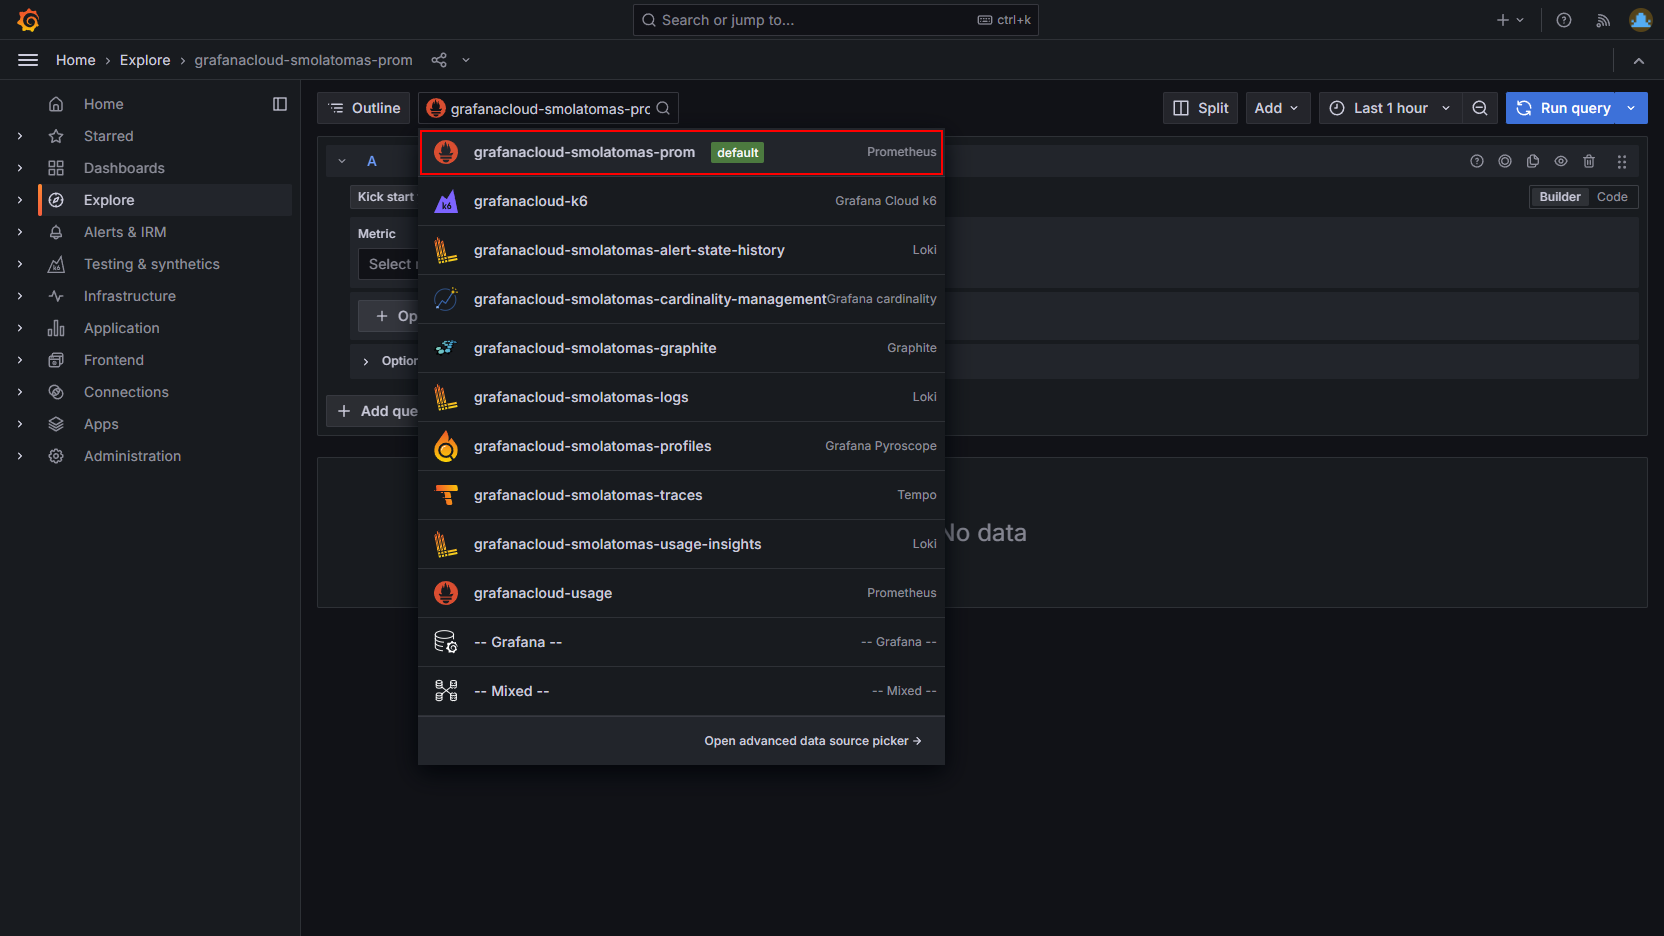
Task: Open the Add dropdown
Action: click(1277, 108)
